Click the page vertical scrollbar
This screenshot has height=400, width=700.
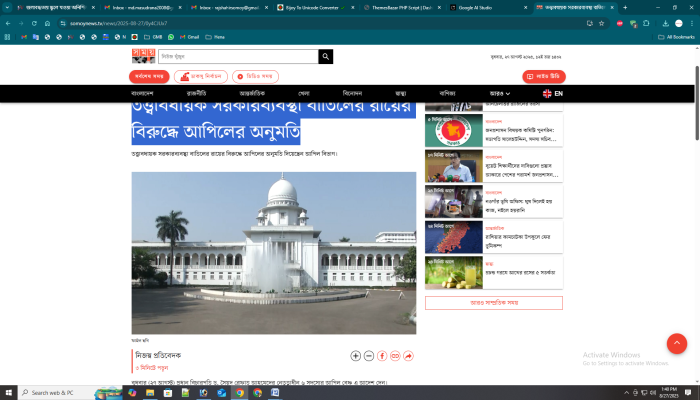697,103
